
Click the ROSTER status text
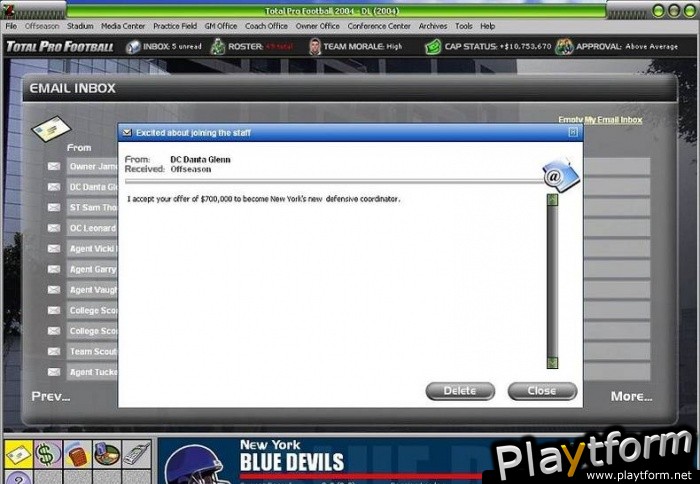(x=260, y=46)
